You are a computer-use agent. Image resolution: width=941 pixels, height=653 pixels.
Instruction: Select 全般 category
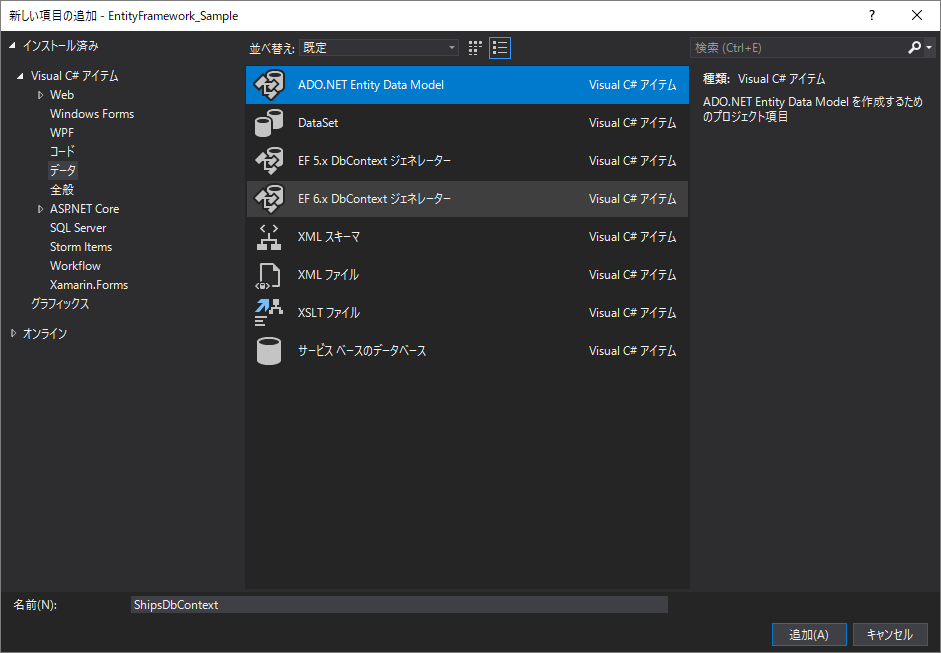click(x=62, y=190)
